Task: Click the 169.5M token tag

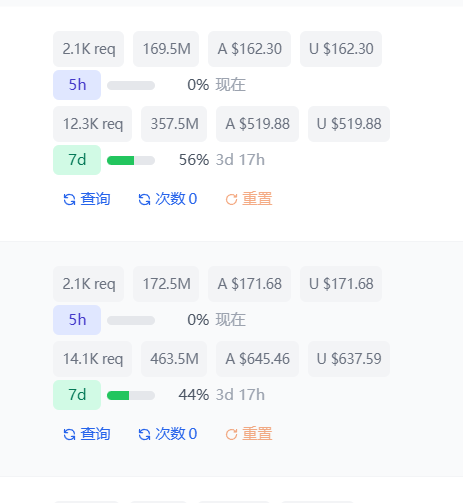Action: [x=166, y=49]
